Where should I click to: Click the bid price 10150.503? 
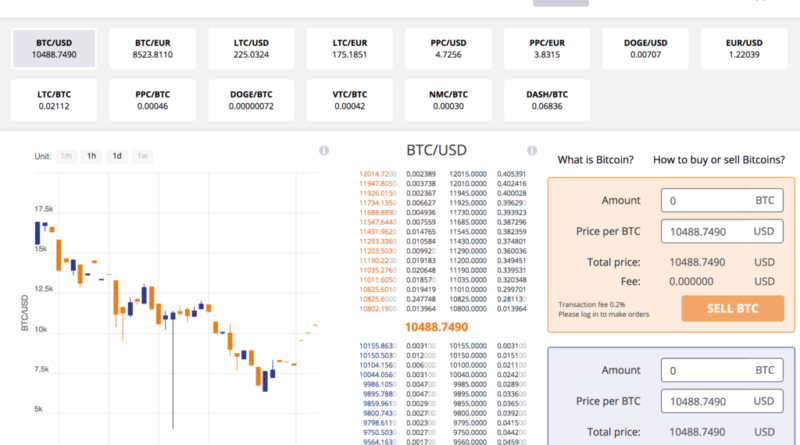pyautogui.click(x=378, y=356)
